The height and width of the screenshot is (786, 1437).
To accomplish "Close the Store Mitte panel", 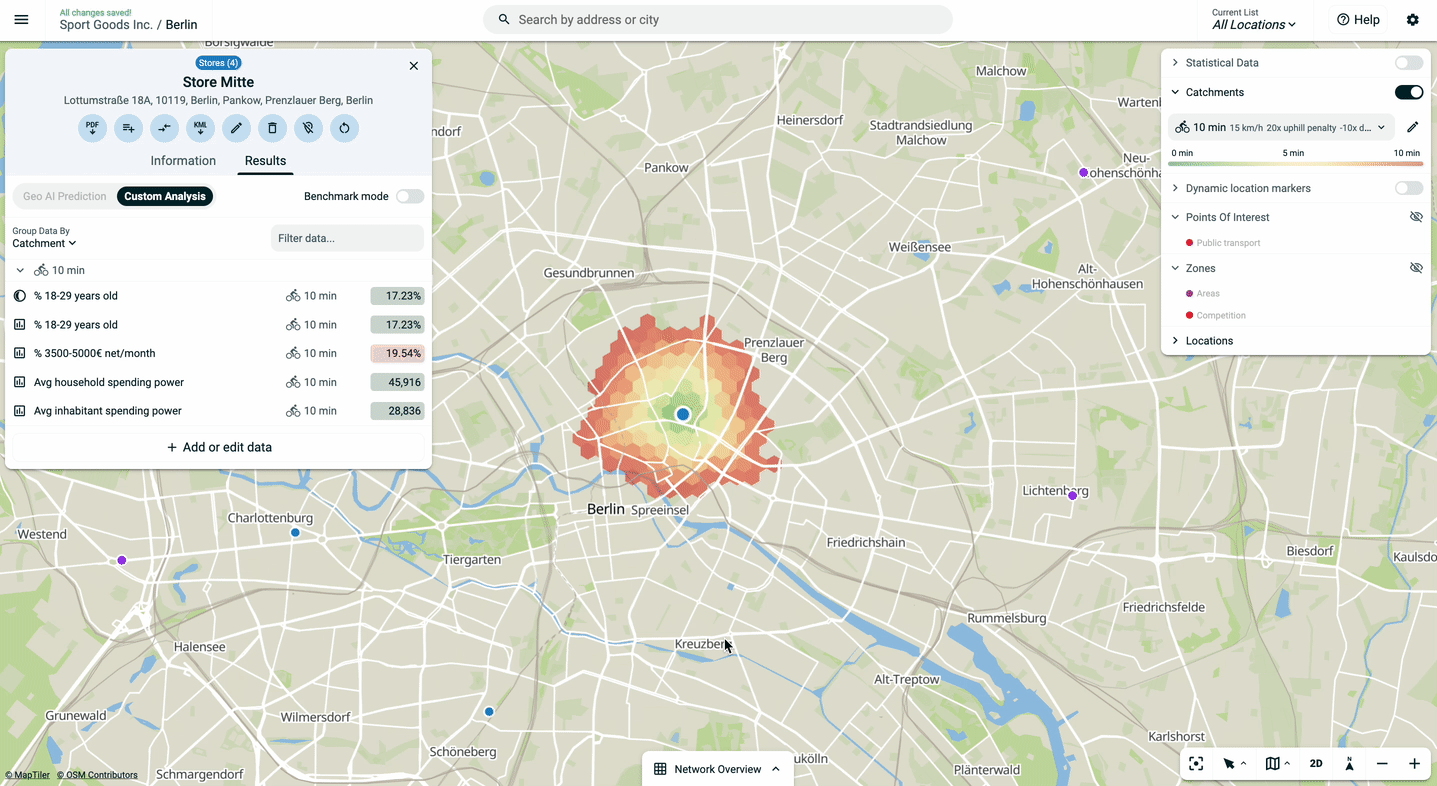I will [414, 66].
